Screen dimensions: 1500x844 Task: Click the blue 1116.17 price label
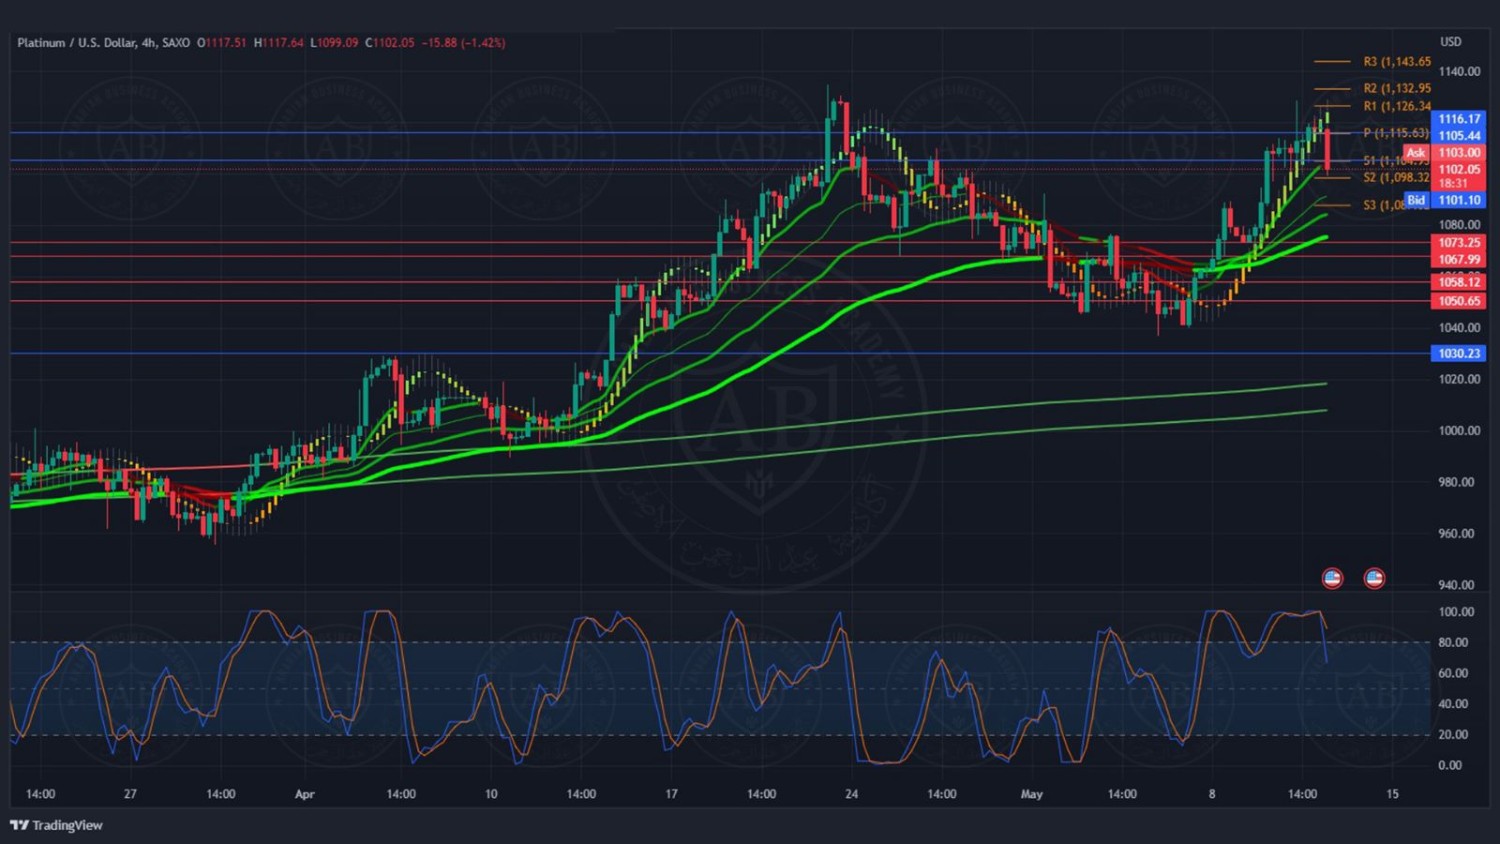click(1459, 119)
